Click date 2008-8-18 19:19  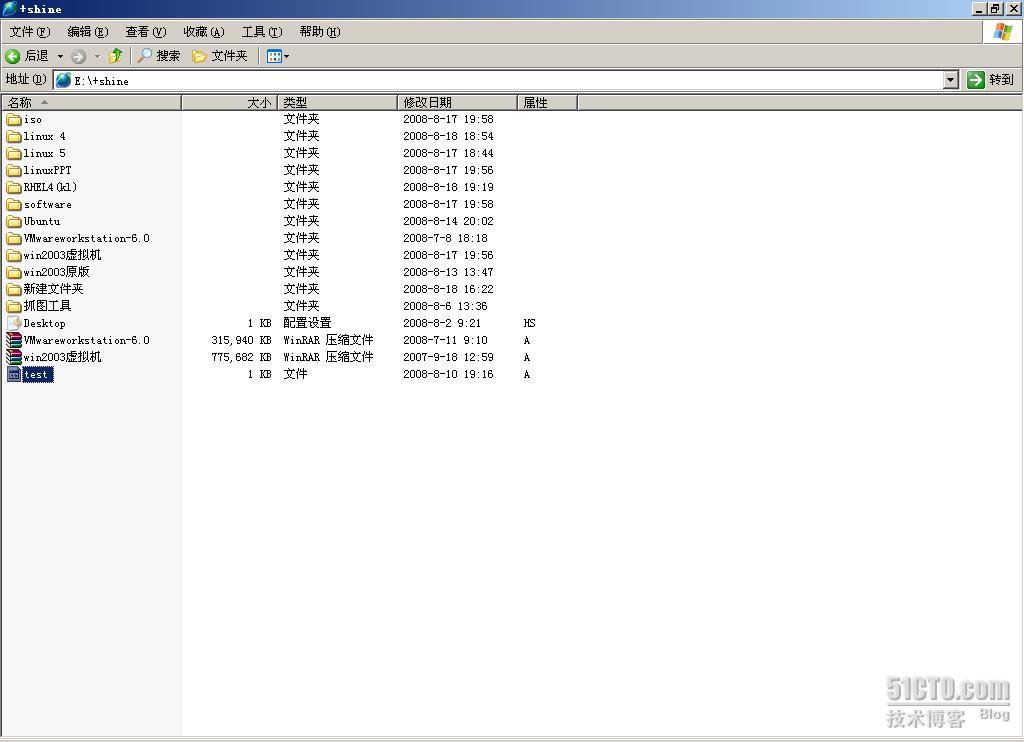click(448, 187)
